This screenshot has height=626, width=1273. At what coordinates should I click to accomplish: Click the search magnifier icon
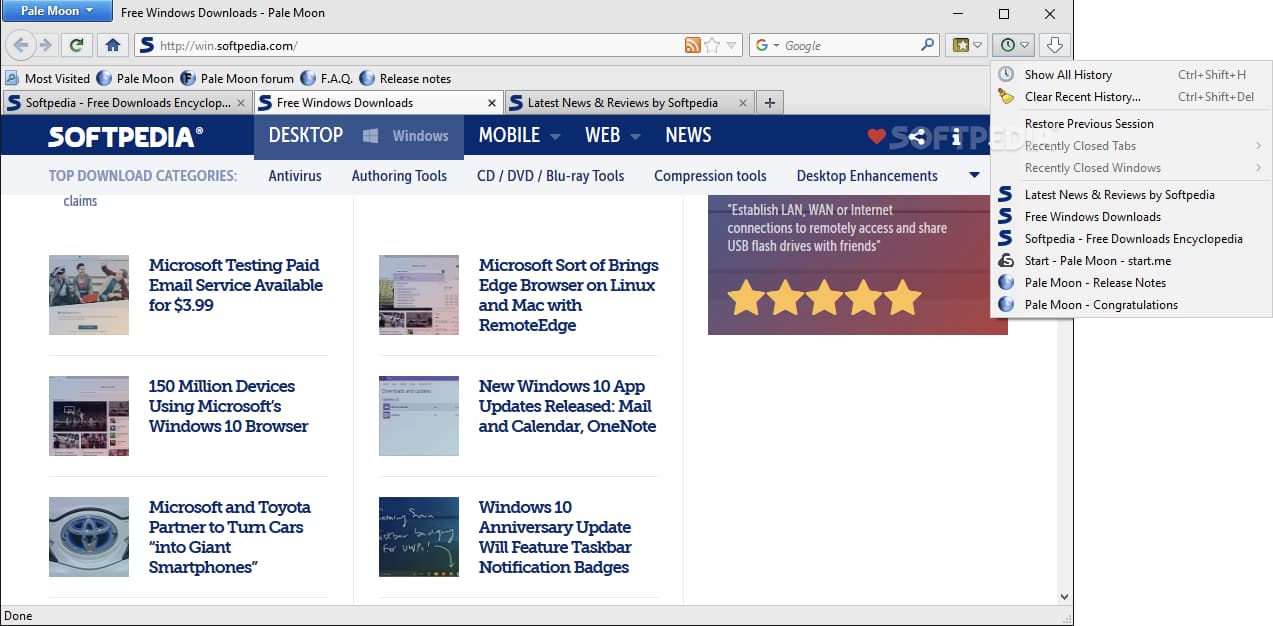[x=927, y=45]
